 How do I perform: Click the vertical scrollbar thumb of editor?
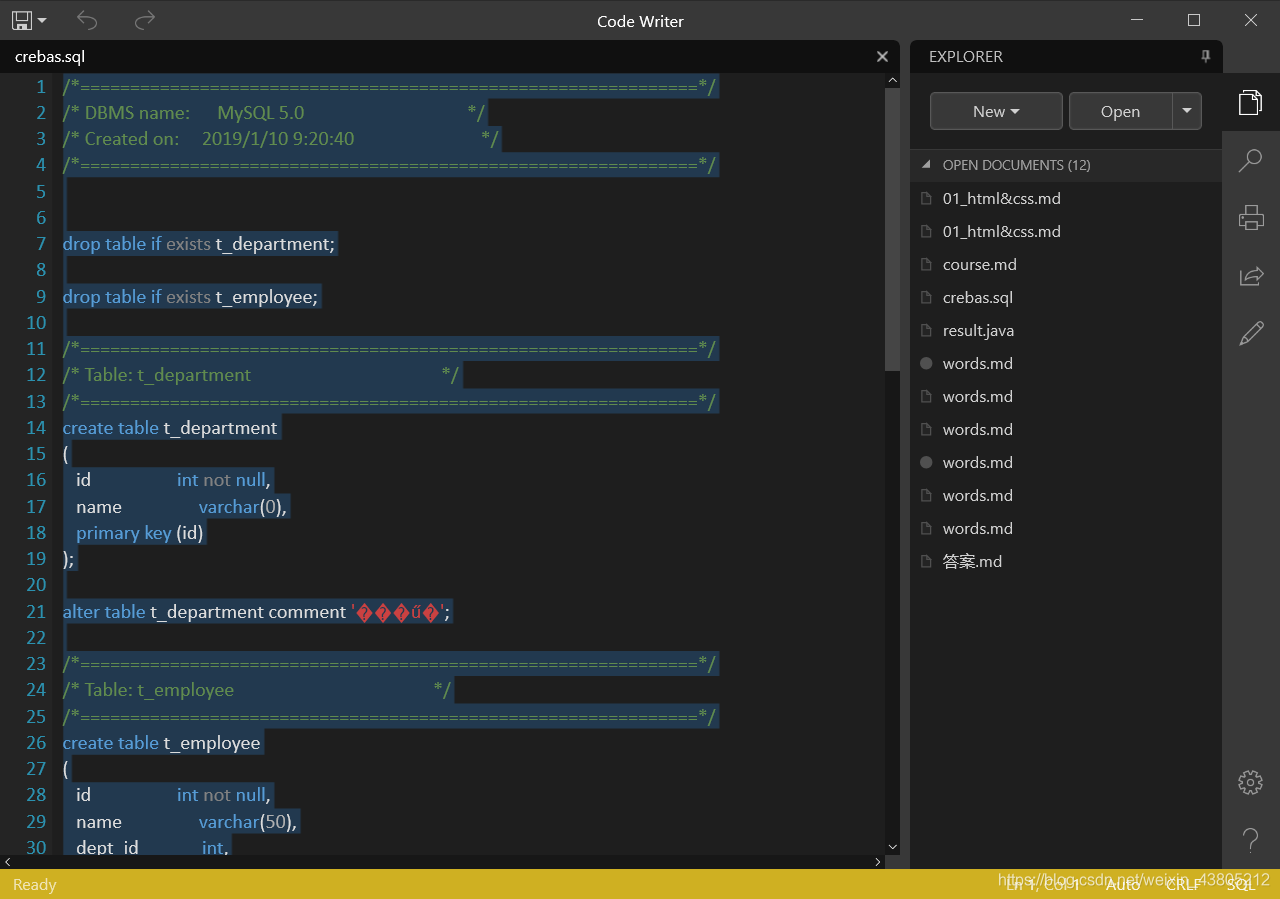pos(892,228)
